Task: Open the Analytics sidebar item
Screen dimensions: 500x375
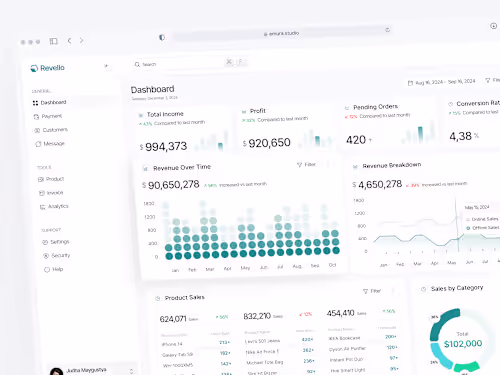Action: point(54,207)
